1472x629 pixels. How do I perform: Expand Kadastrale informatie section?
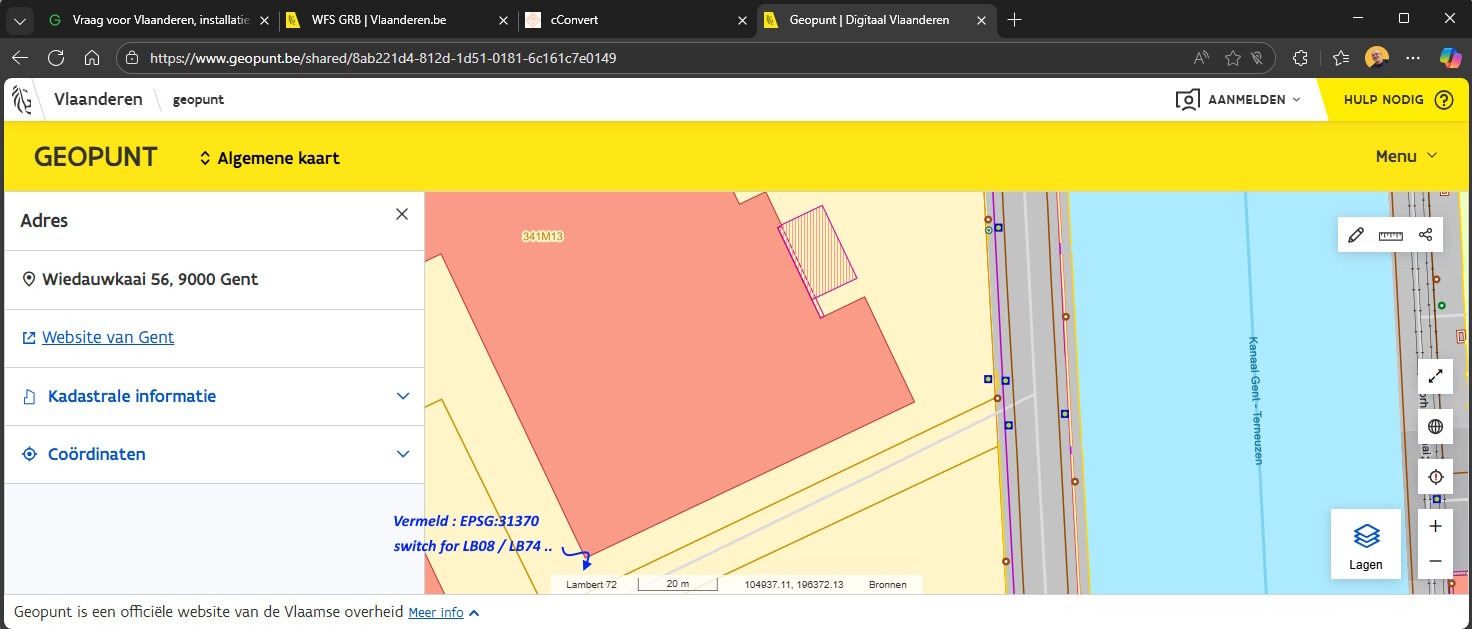coord(214,396)
